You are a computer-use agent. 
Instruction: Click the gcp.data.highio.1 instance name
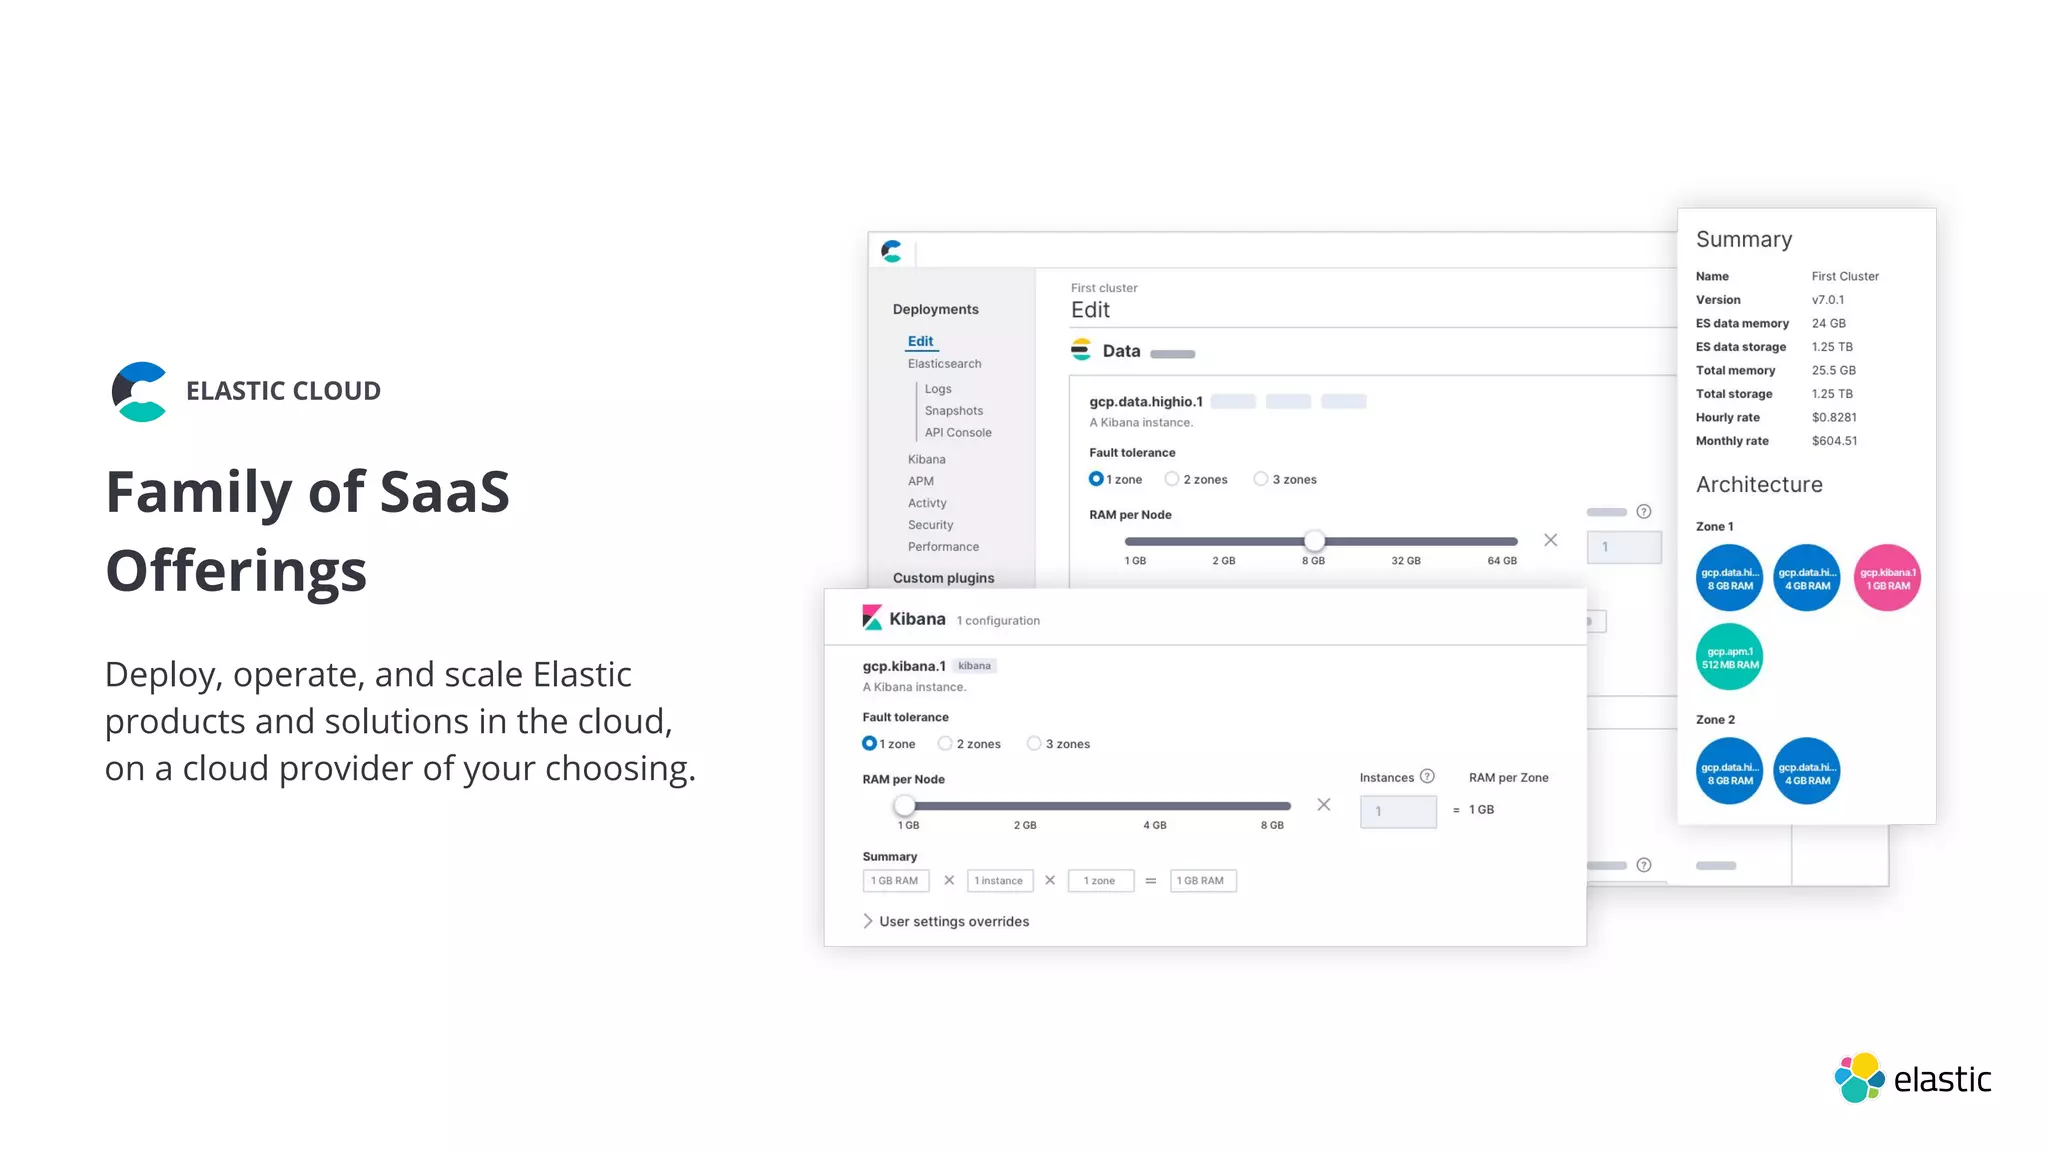pyautogui.click(x=1146, y=401)
